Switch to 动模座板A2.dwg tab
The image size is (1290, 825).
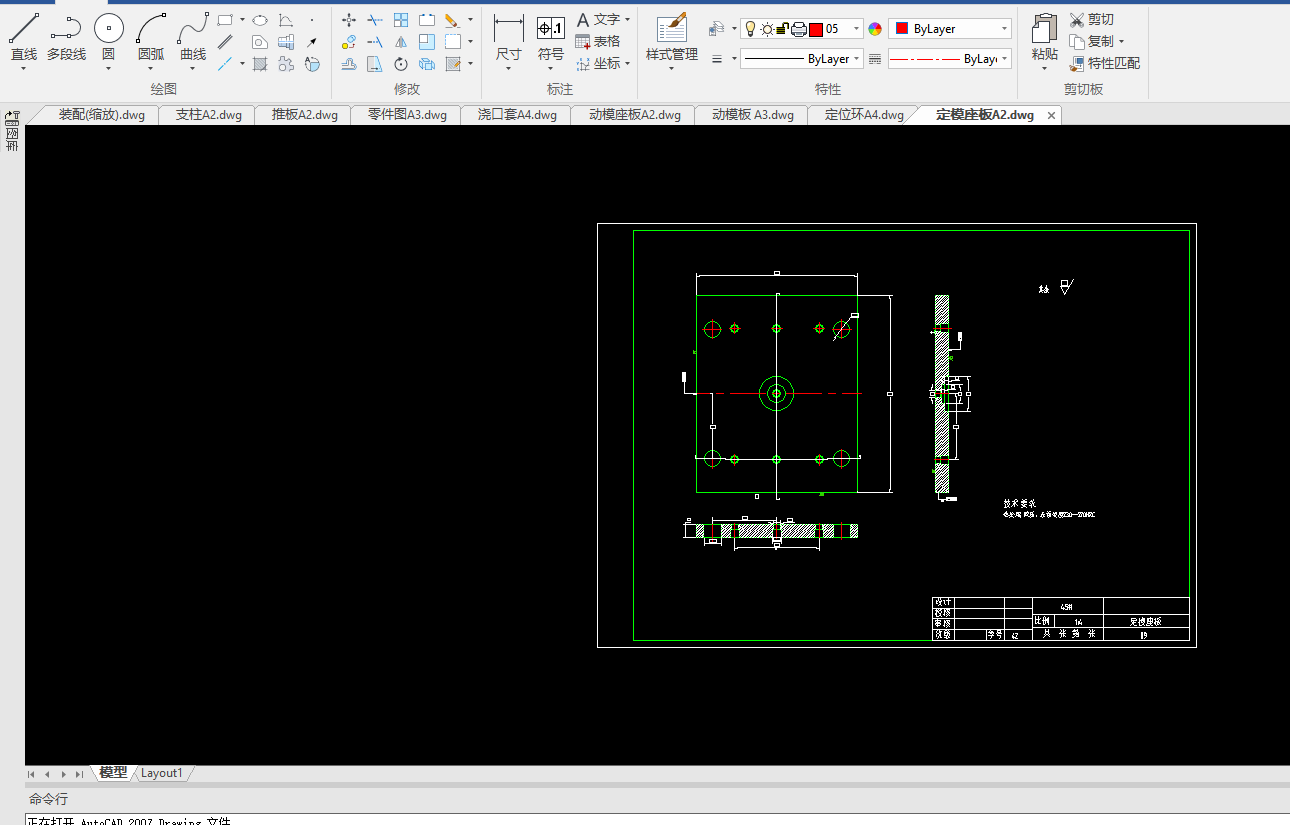pyautogui.click(x=634, y=115)
